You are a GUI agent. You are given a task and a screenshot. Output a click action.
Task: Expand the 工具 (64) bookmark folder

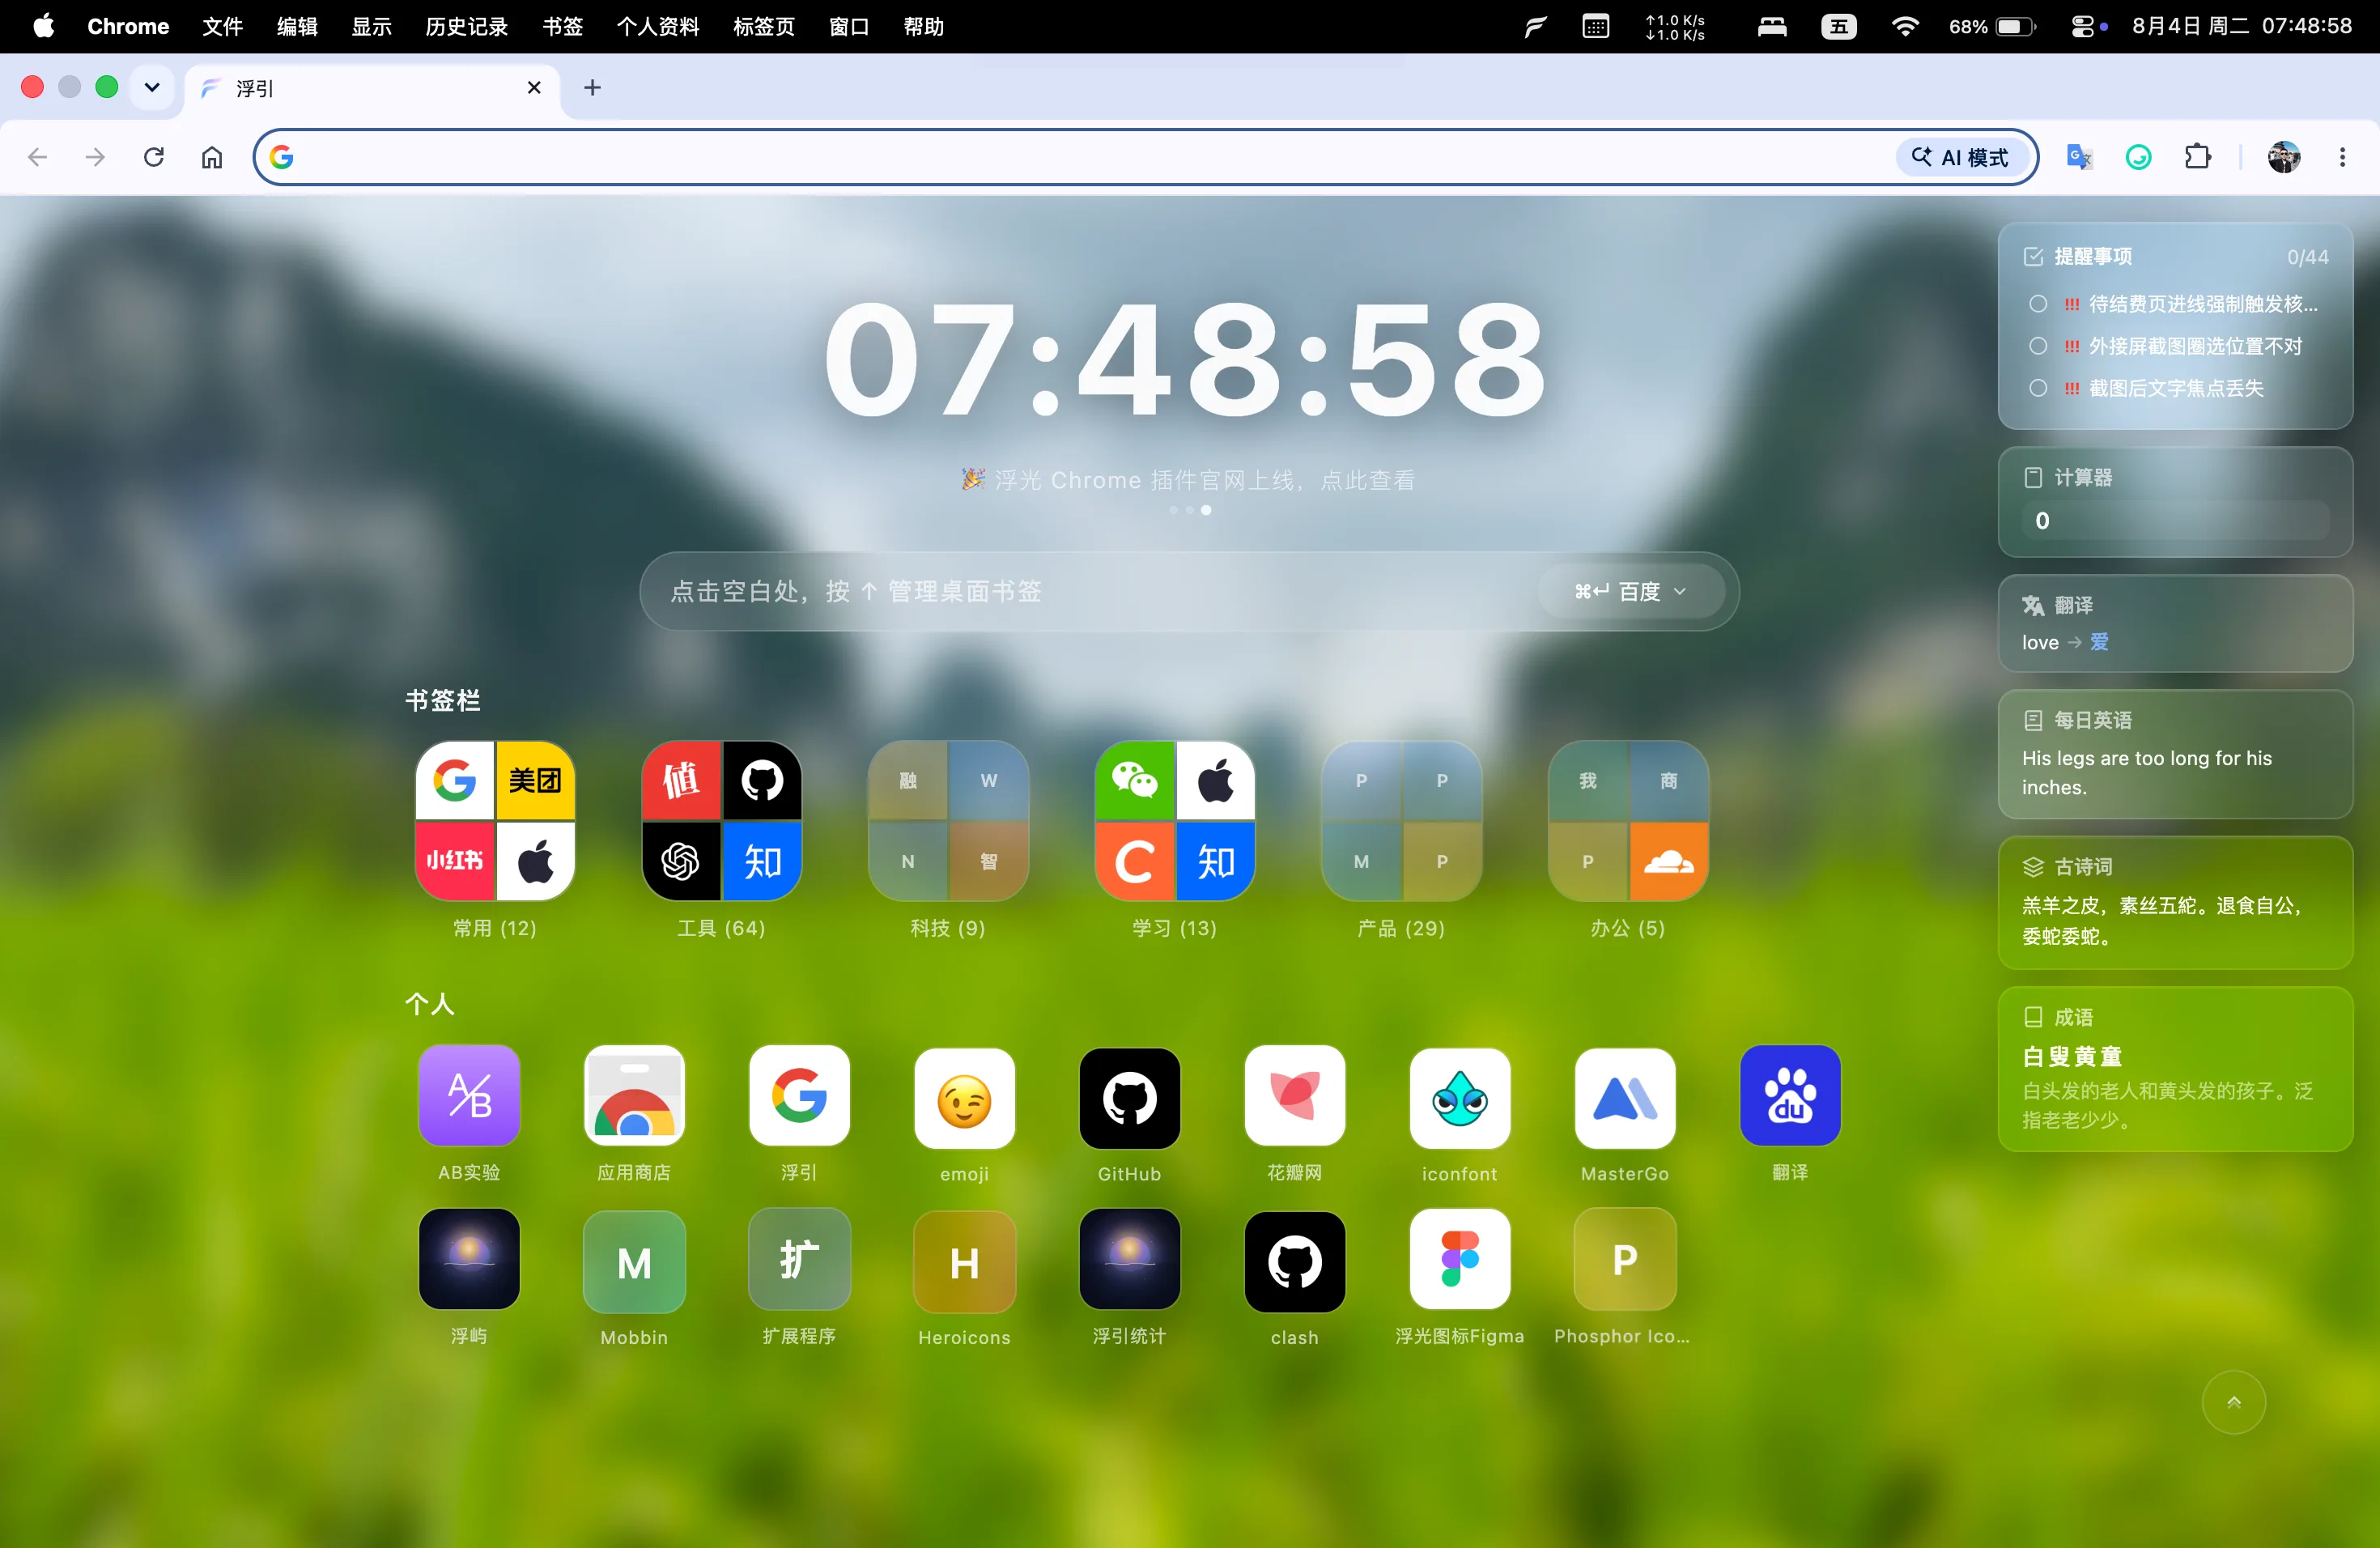pyautogui.click(x=721, y=820)
